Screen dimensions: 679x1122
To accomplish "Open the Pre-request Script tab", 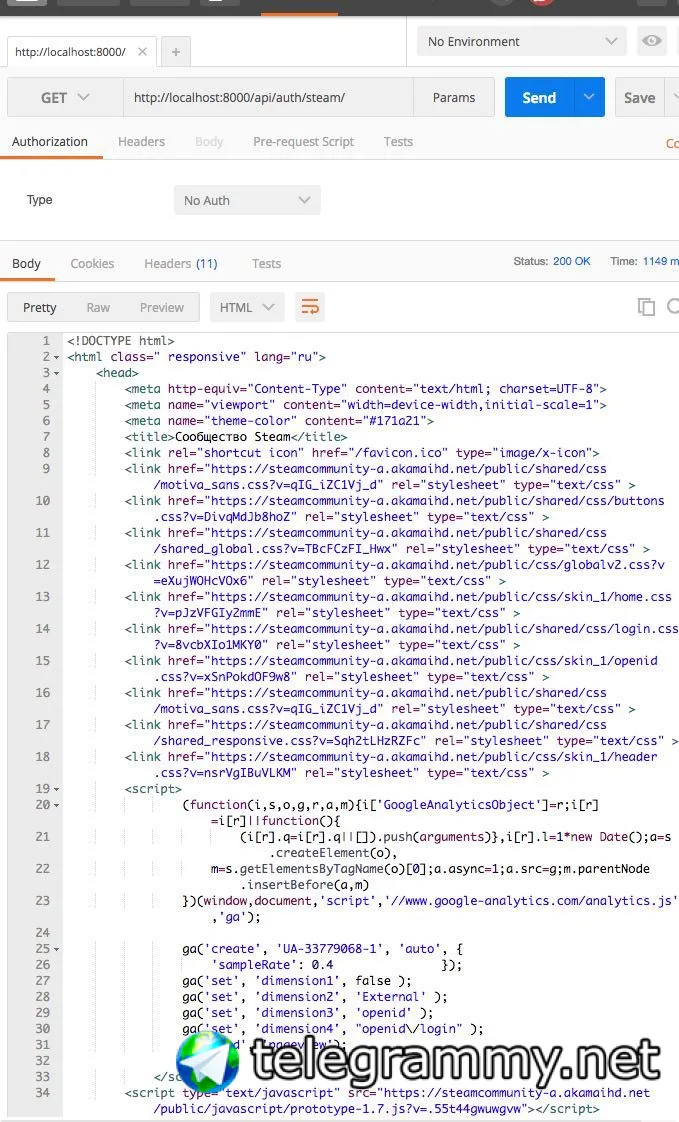I will (x=303, y=142).
